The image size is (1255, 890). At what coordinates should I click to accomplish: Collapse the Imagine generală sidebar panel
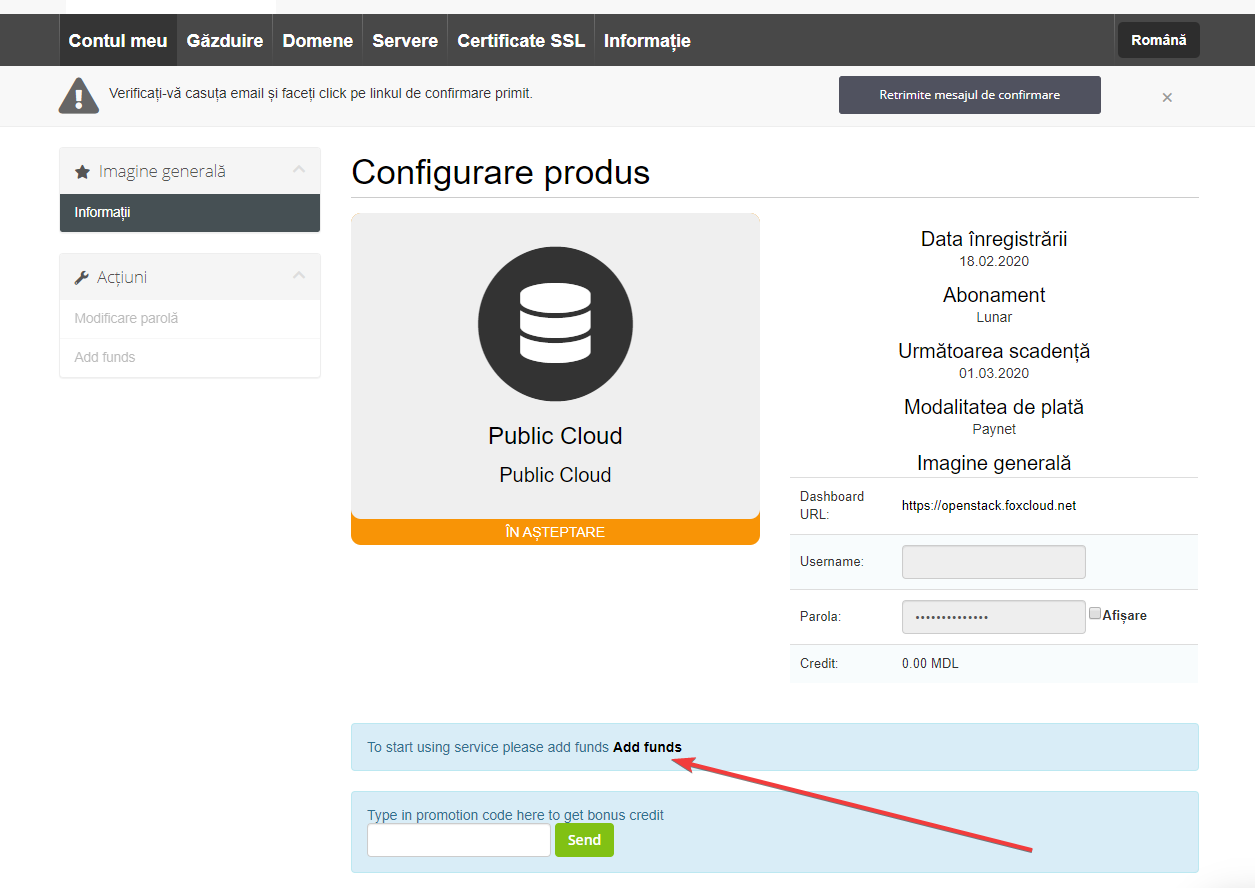pyautogui.click(x=298, y=170)
